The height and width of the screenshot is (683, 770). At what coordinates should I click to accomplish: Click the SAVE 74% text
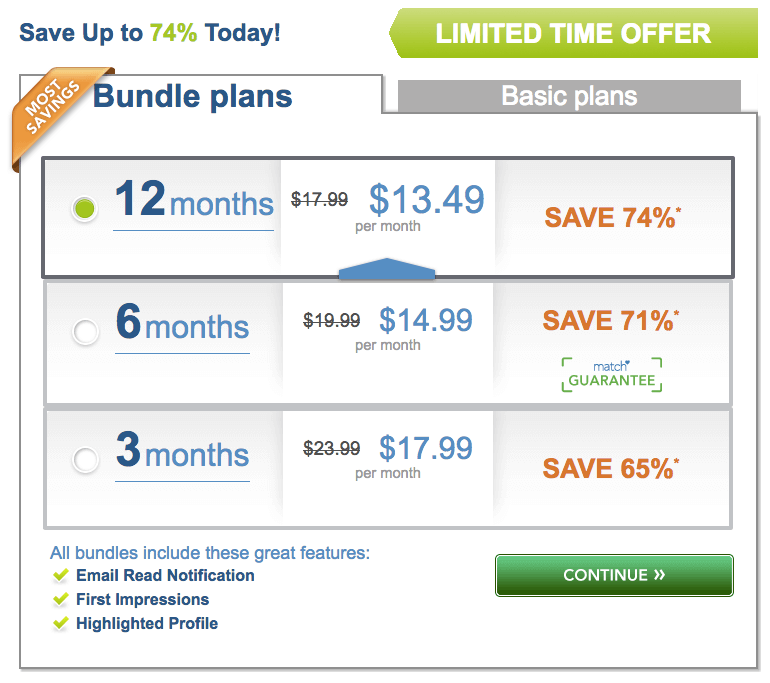pyautogui.click(x=613, y=217)
